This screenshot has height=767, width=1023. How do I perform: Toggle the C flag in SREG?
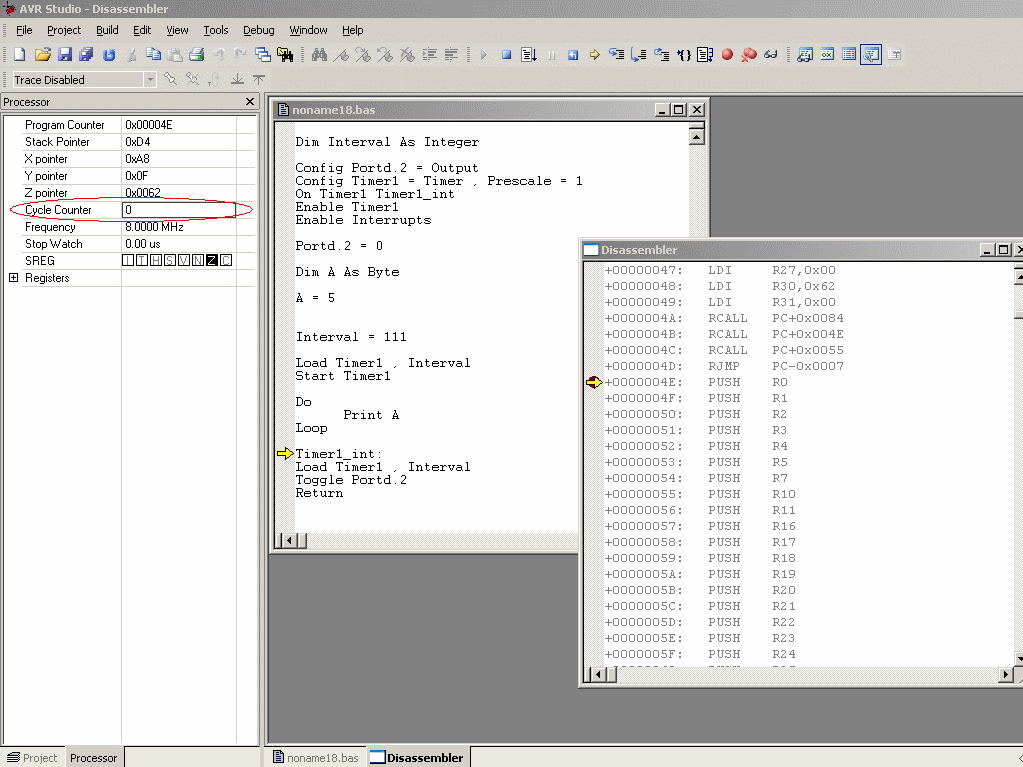point(226,261)
